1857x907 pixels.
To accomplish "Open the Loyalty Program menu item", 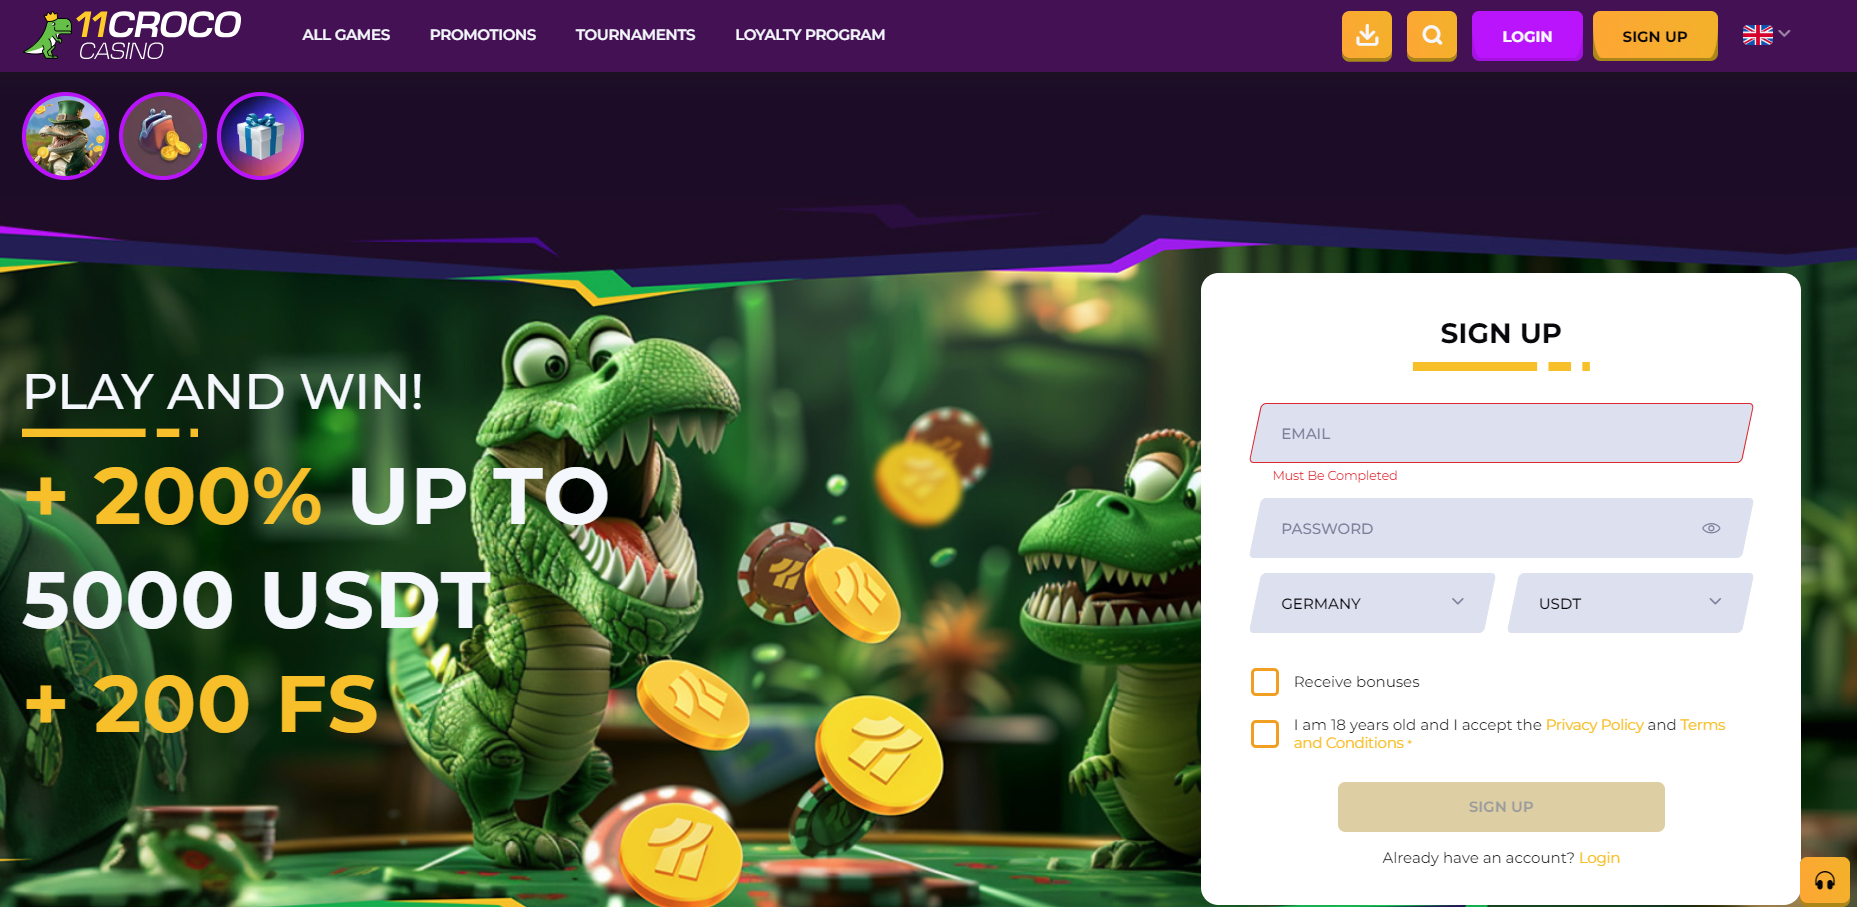I will 810,35.
